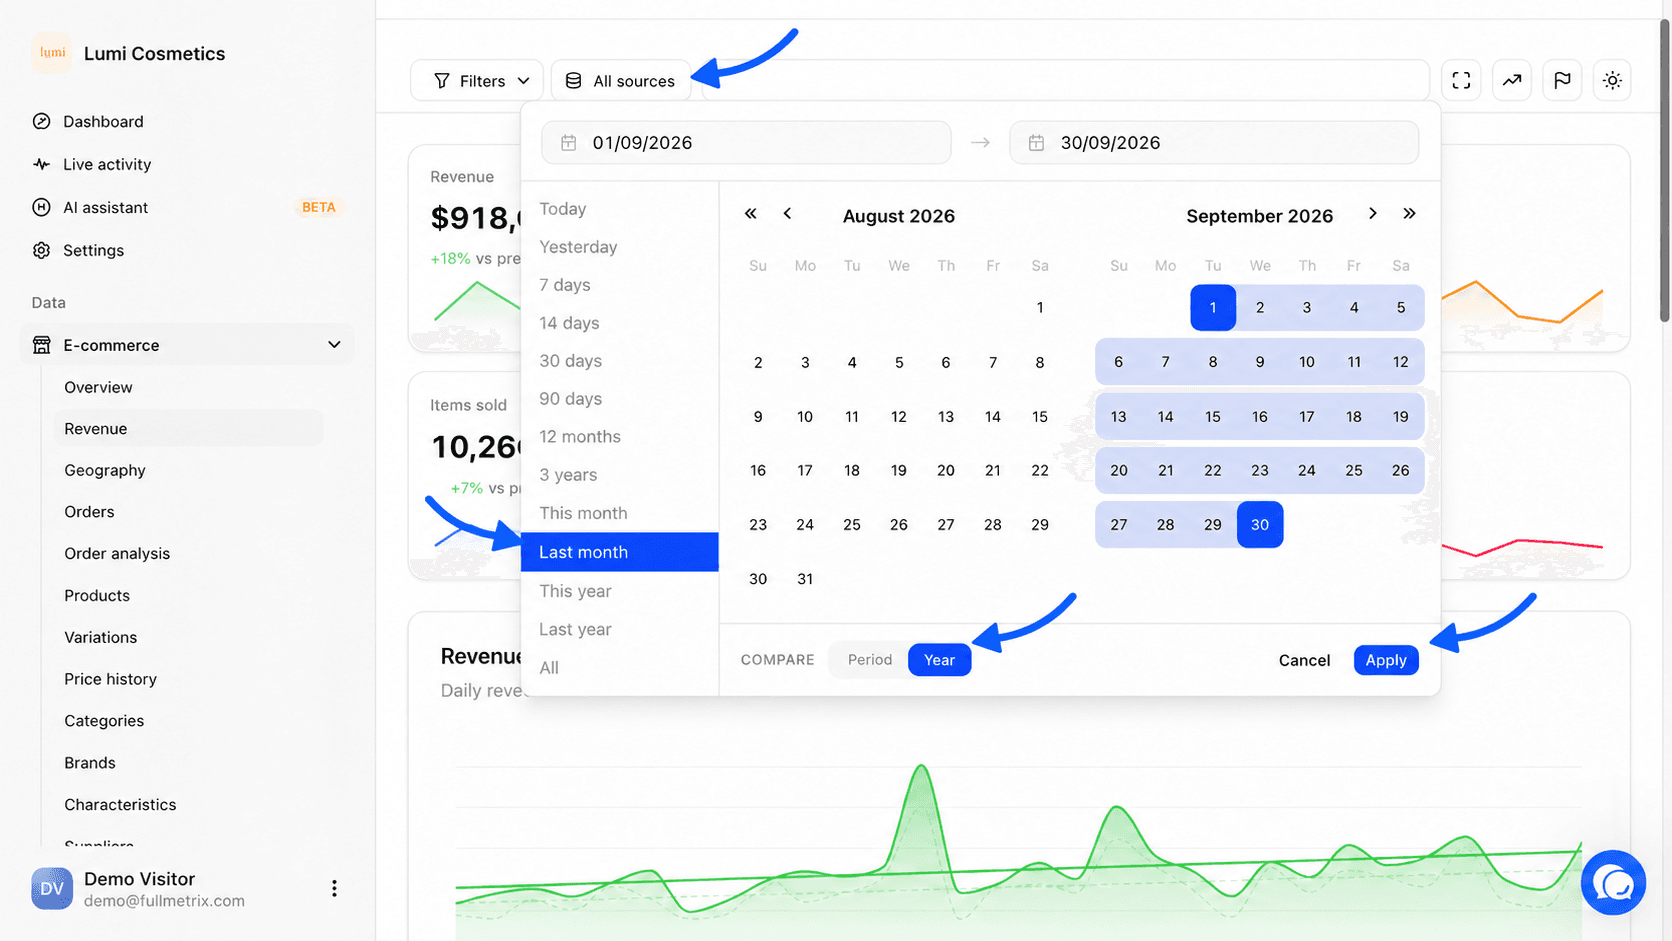Click the fullscreen icon in top toolbar
This screenshot has height=941, width=1672.
click(1461, 80)
